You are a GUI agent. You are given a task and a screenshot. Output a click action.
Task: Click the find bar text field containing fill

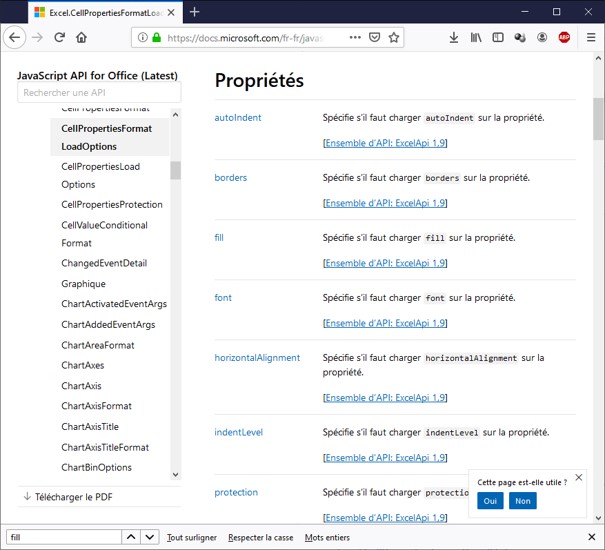(x=64, y=537)
